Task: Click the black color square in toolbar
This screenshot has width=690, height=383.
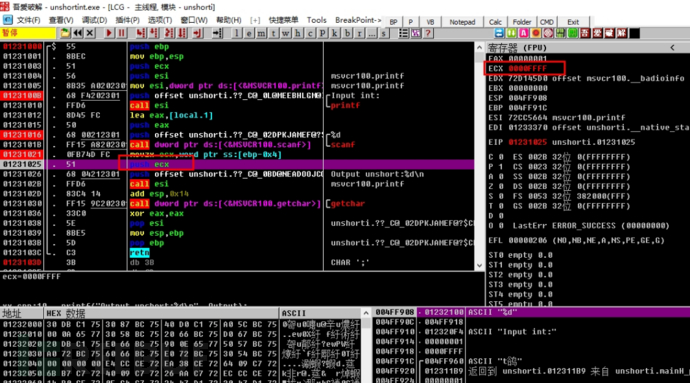Action: pos(635,33)
